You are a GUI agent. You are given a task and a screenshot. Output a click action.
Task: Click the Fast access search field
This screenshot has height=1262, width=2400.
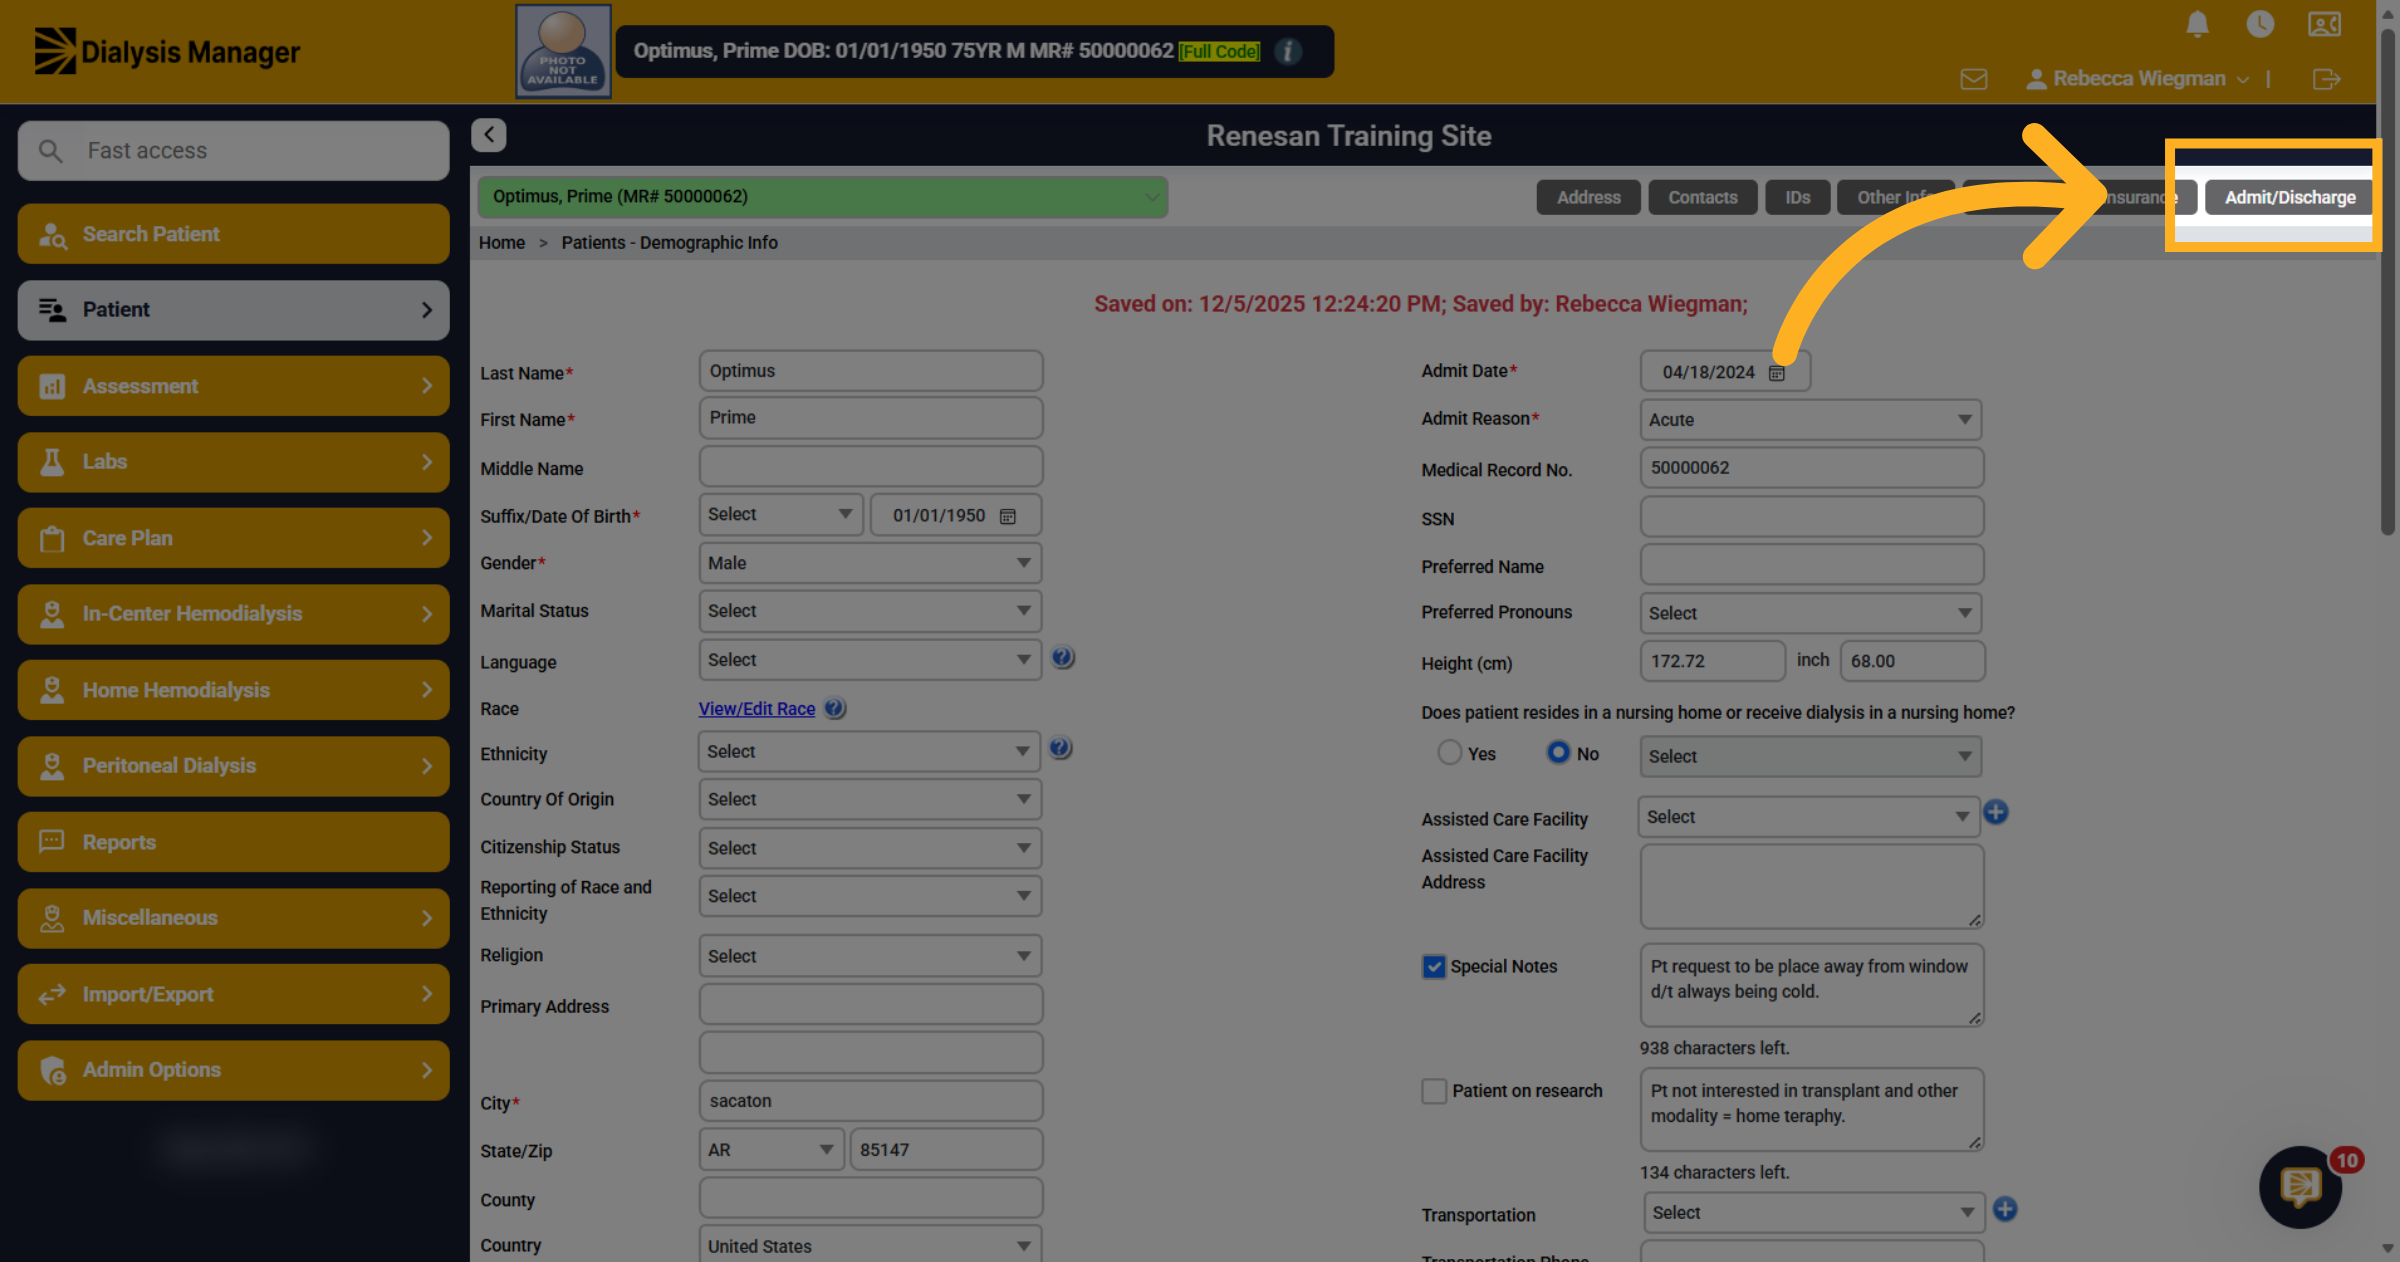click(x=233, y=151)
